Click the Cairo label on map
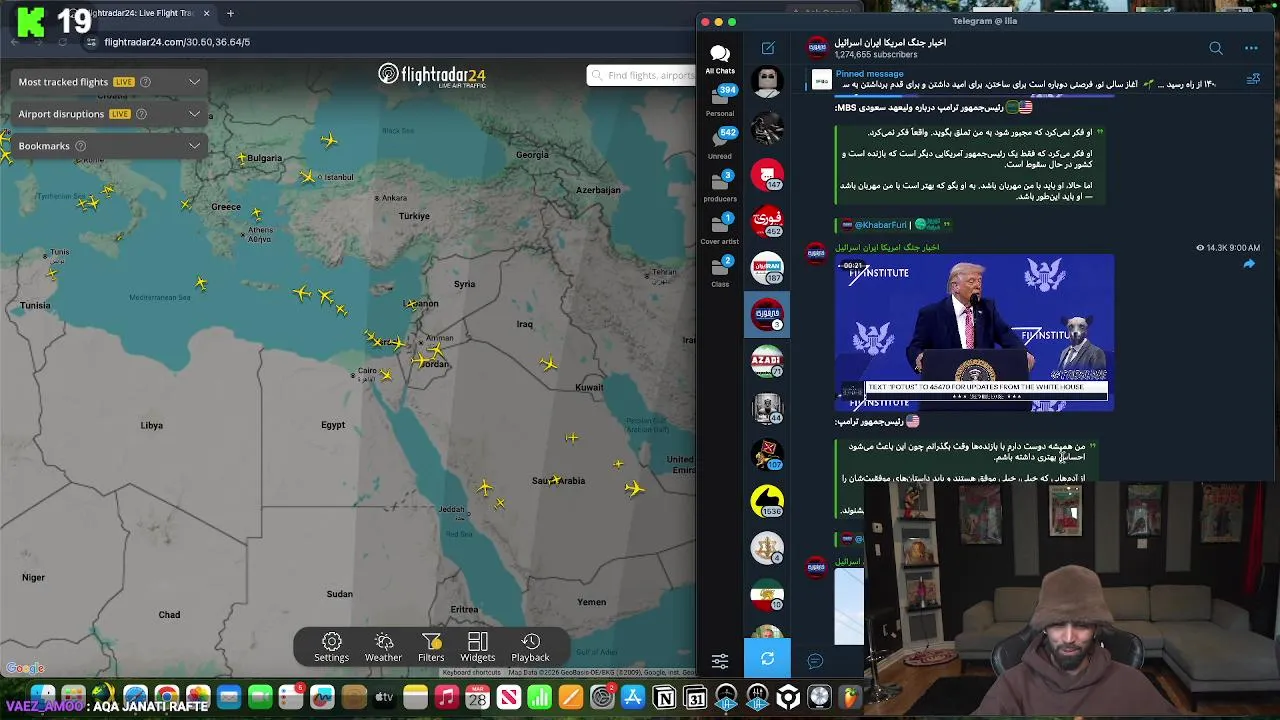Screen dimensions: 1280x720 [366, 371]
